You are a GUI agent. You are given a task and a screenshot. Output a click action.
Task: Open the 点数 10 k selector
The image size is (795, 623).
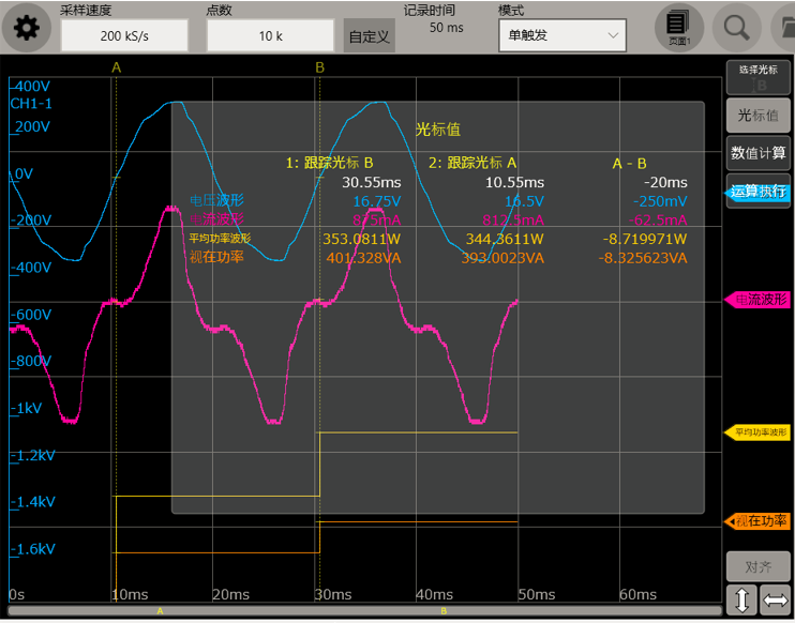271,35
